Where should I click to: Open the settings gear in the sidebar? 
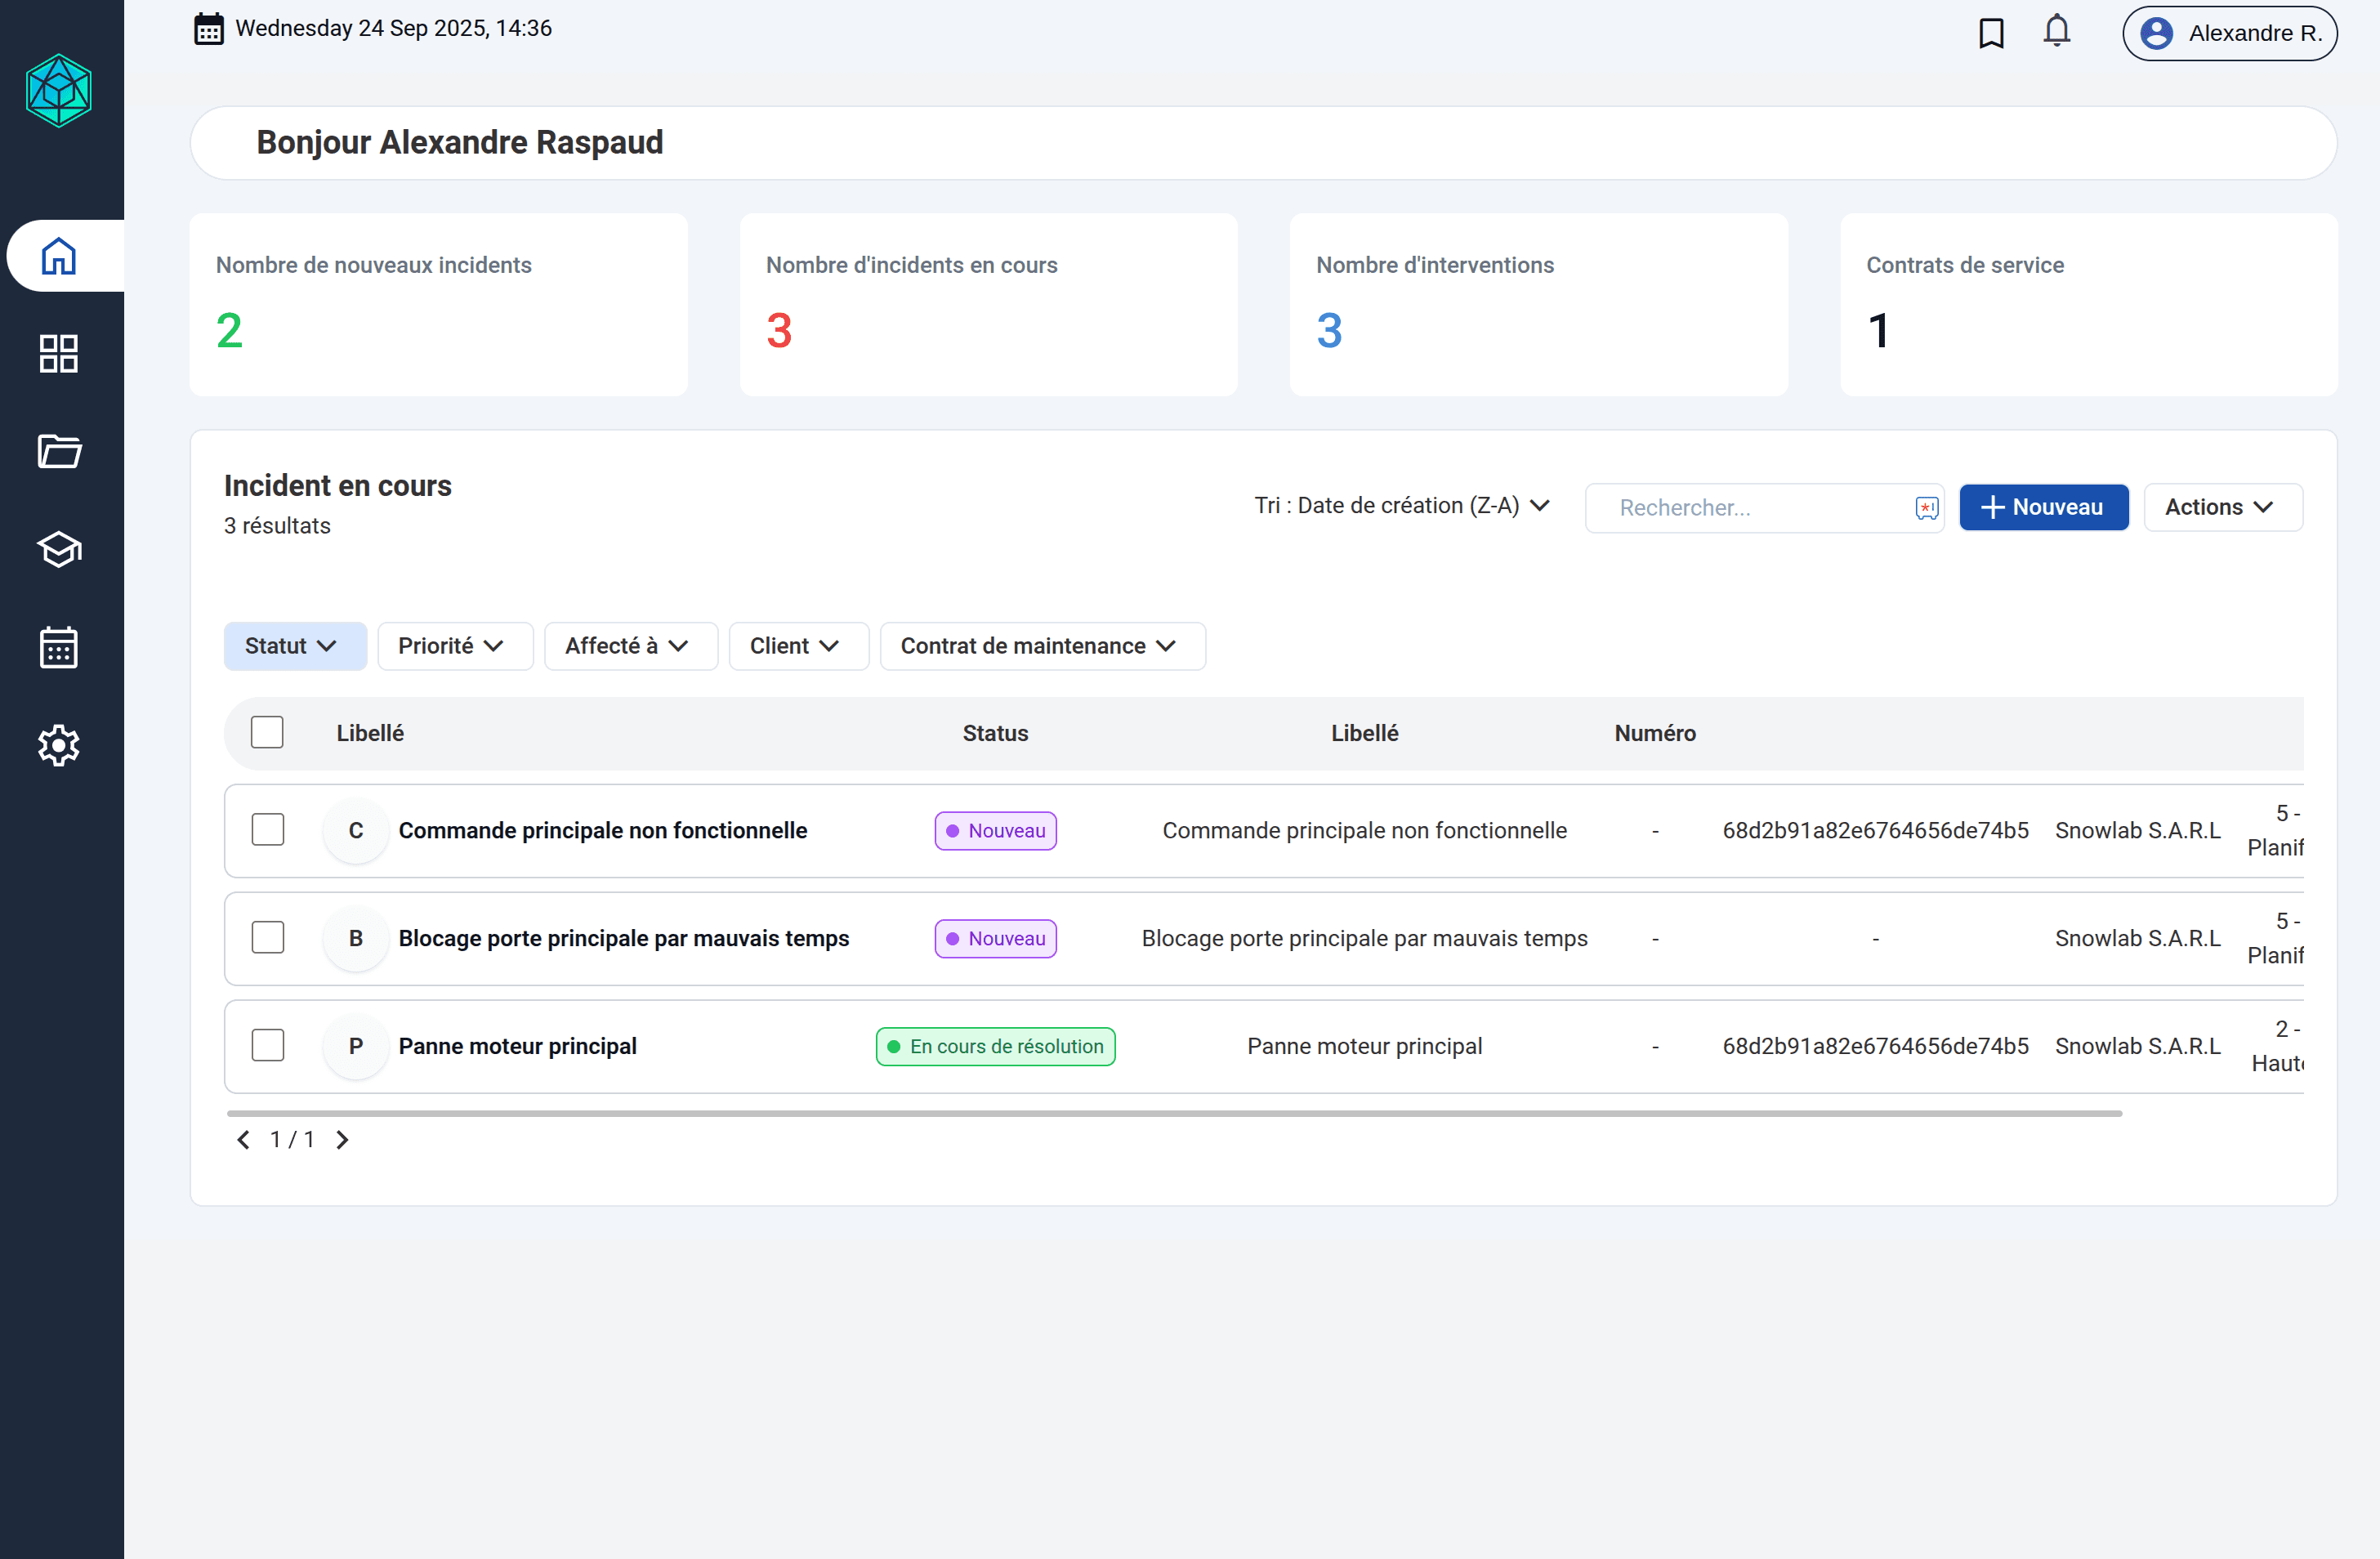59,746
